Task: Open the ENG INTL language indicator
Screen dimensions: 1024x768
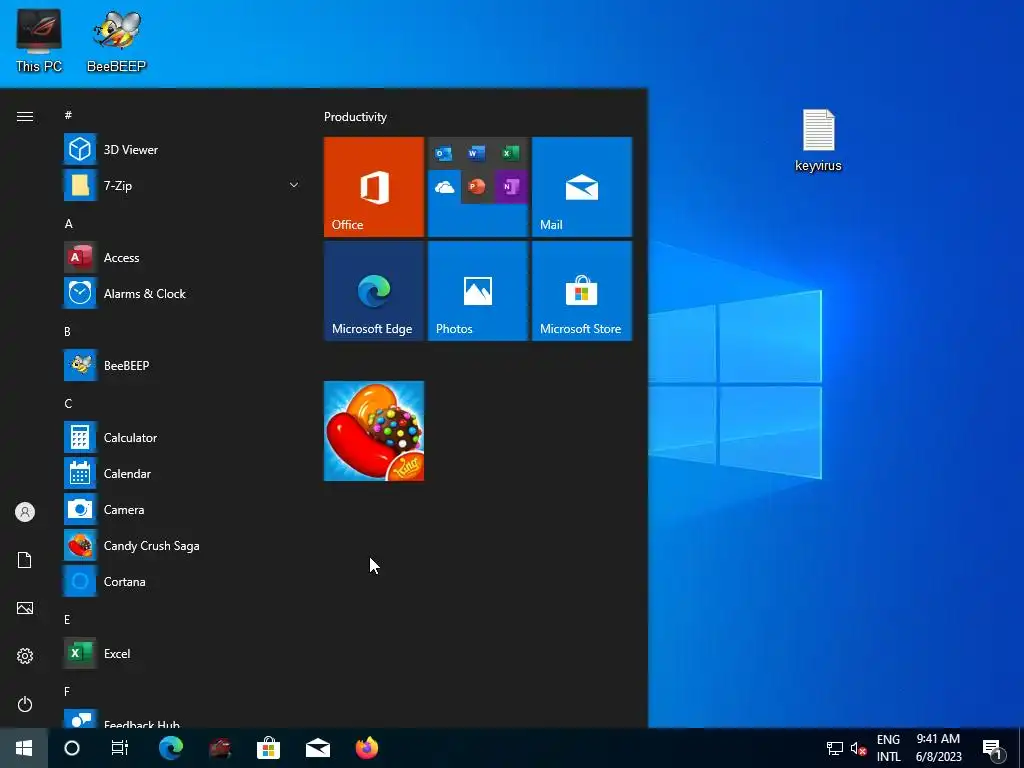Action: [888, 748]
